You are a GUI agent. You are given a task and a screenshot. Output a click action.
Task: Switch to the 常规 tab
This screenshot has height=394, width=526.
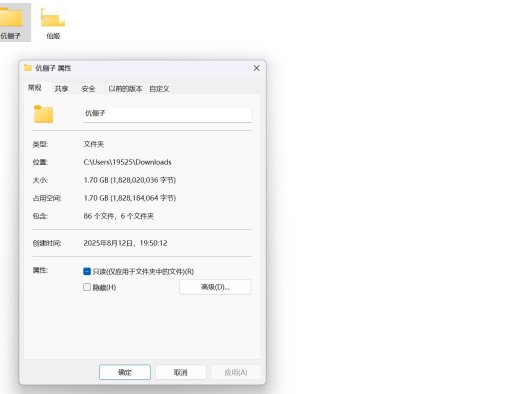35,88
